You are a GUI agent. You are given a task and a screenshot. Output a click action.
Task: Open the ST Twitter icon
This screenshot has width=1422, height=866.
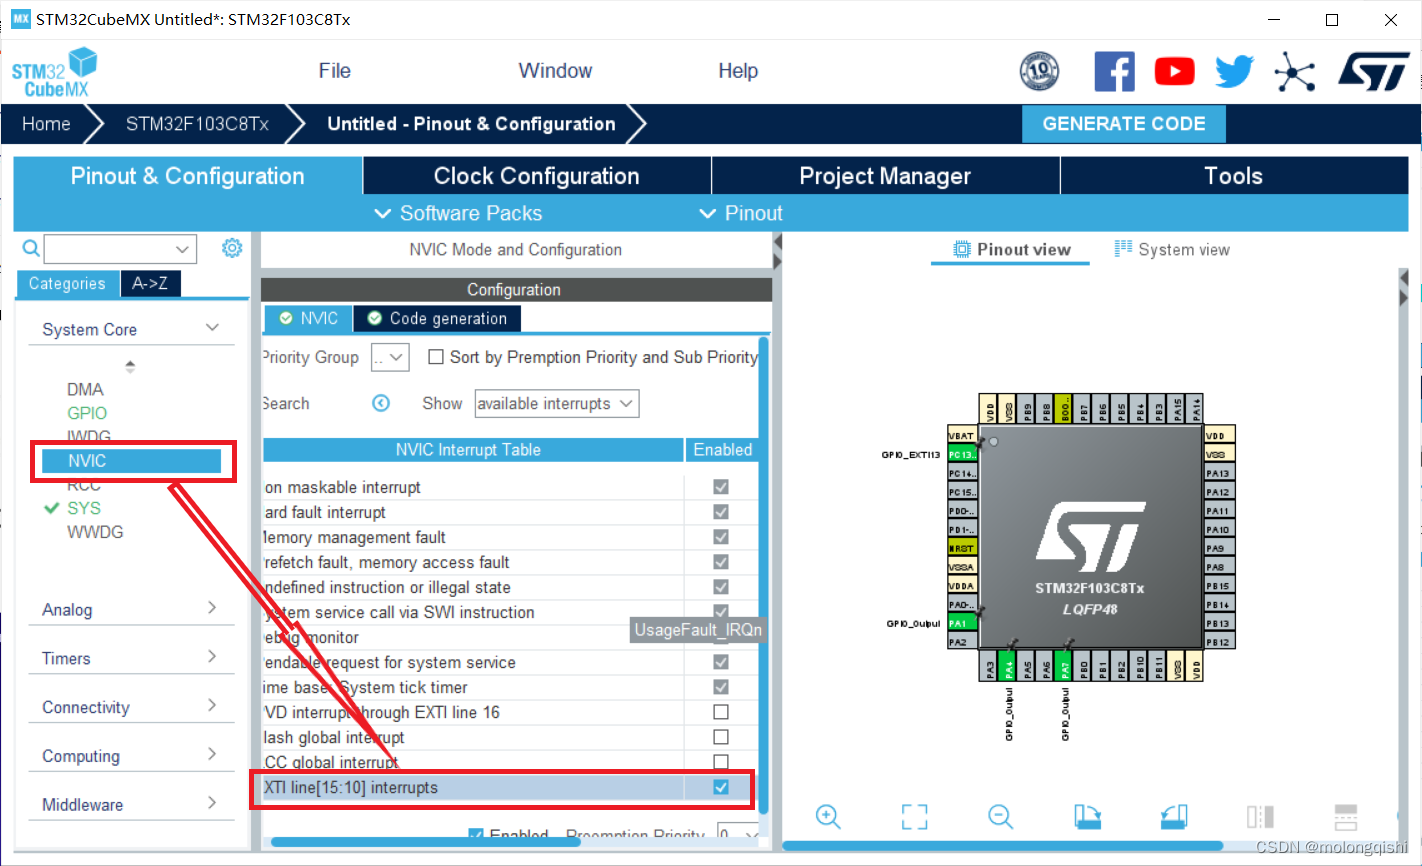pyautogui.click(x=1234, y=71)
